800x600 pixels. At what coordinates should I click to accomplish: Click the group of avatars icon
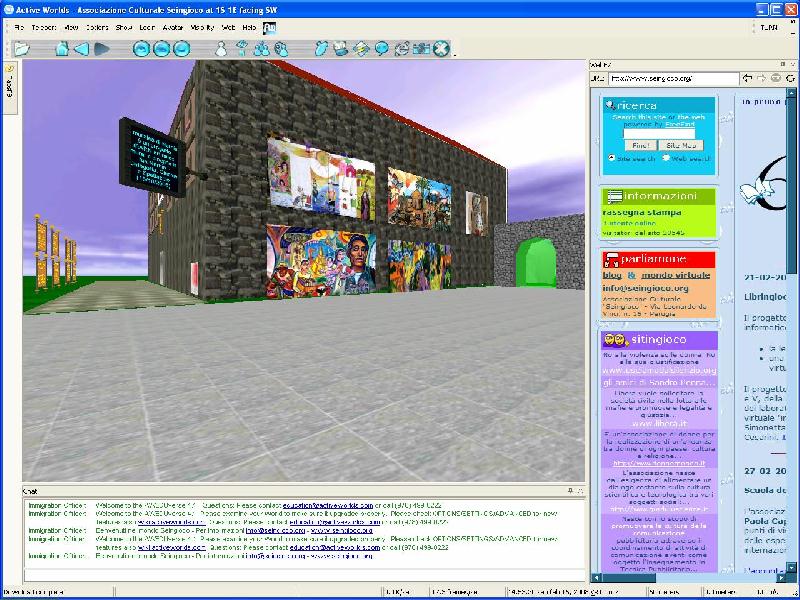[x=262, y=48]
